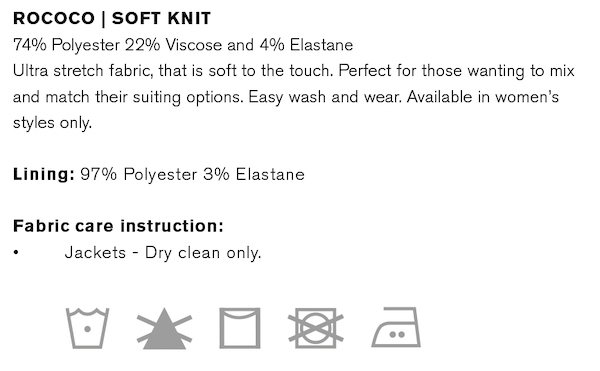Click the styles only text
The width and height of the screenshot is (600, 371).
click(x=52, y=123)
